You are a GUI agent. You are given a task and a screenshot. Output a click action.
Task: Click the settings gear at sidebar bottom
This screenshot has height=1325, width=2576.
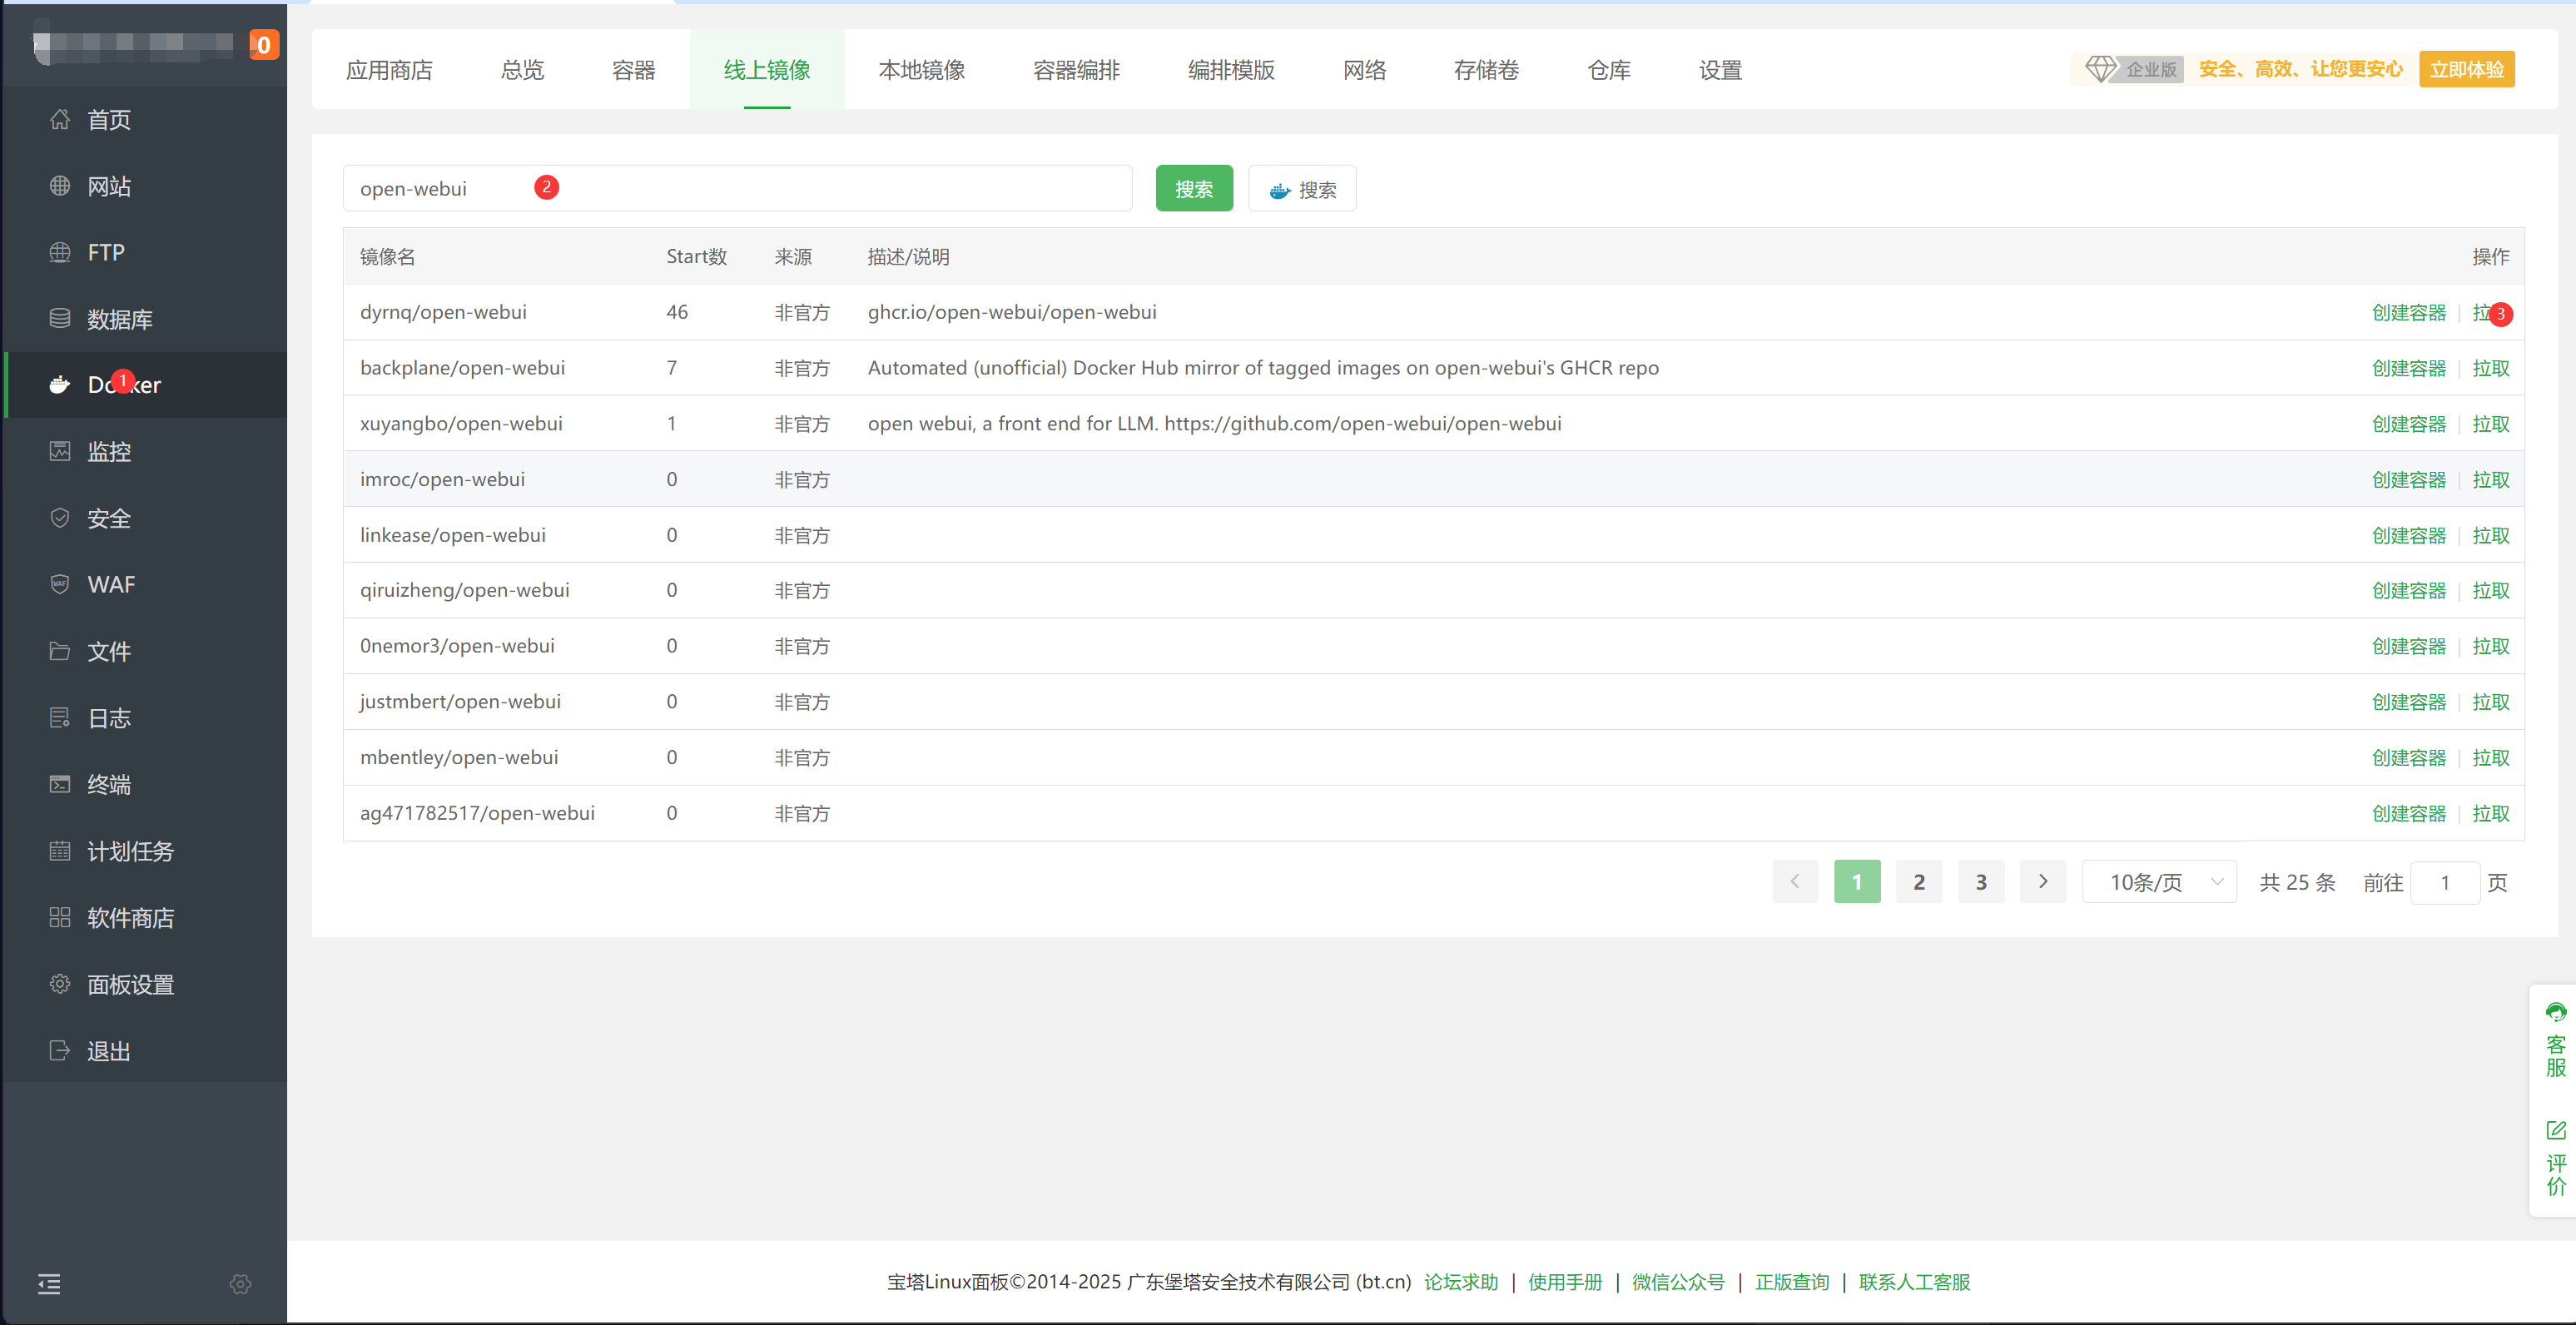[240, 1284]
